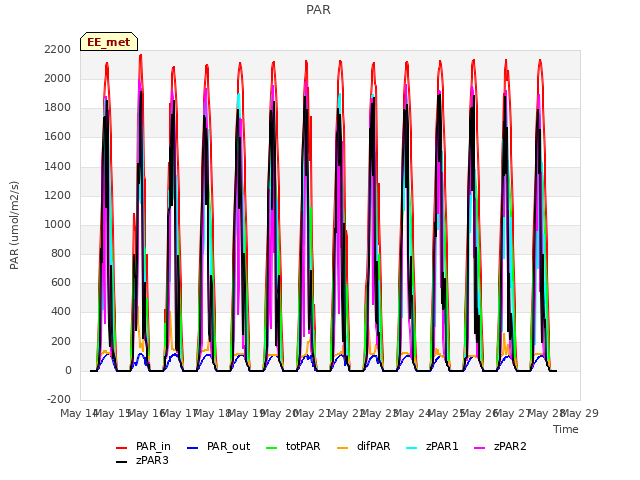Select the PAR_in legend label
640x480 pixels.
(x=153, y=447)
